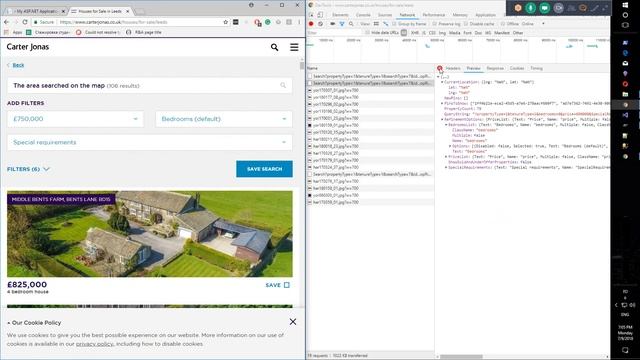640x360 pixels.
Task: Switch to the Console tab in DevTools
Action: click(363, 15)
